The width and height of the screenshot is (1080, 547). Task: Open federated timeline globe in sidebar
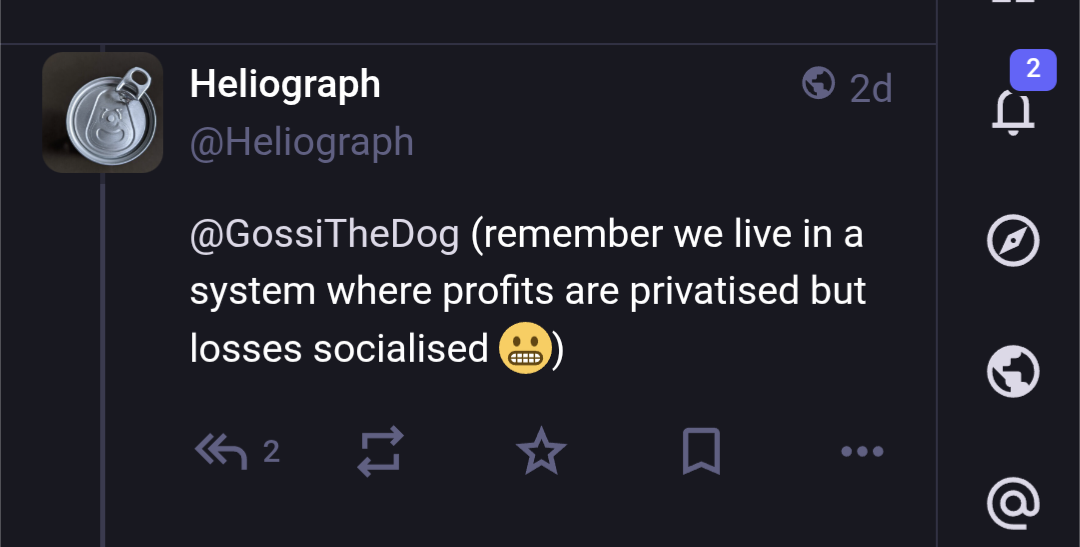(1013, 372)
